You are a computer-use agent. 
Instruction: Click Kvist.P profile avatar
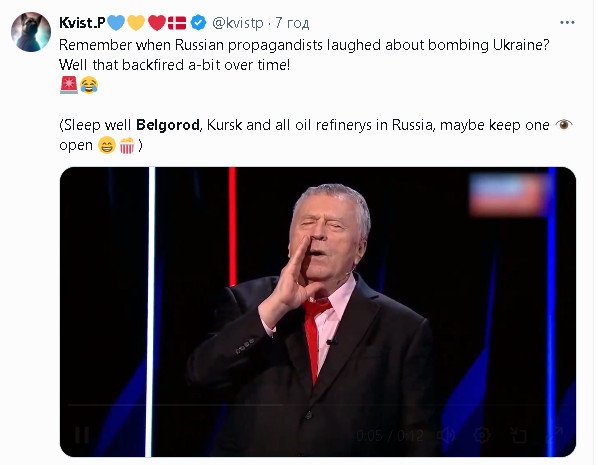[x=31, y=33]
